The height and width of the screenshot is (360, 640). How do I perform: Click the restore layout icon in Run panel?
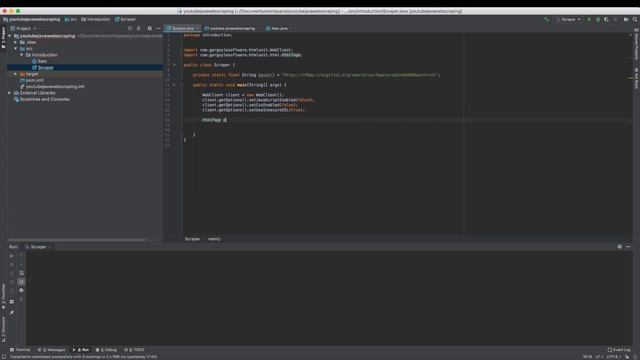tap(11, 302)
